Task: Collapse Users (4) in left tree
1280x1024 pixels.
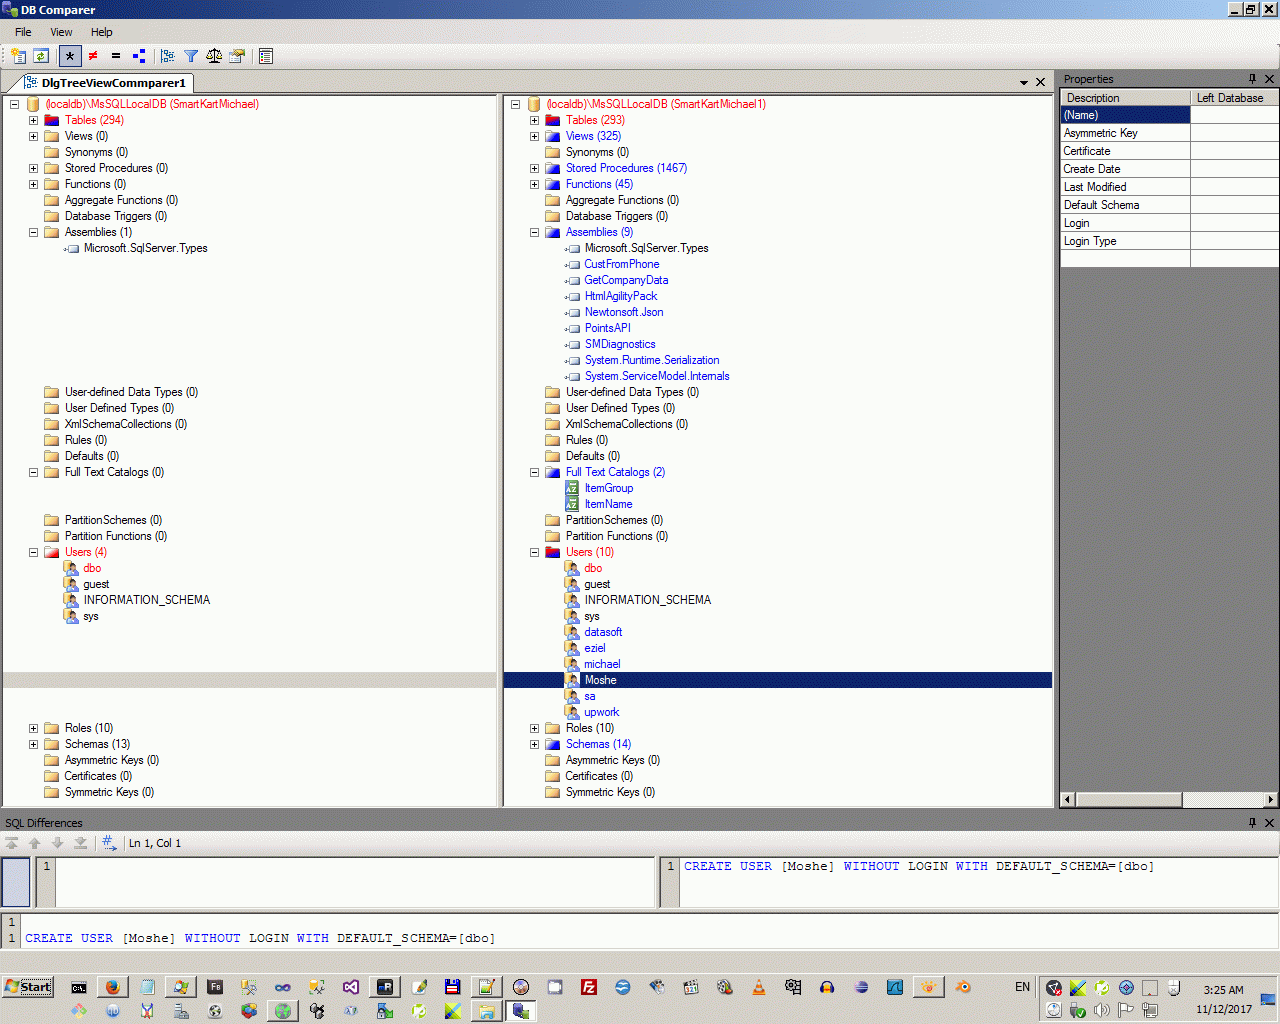Action: pyautogui.click(x=33, y=552)
